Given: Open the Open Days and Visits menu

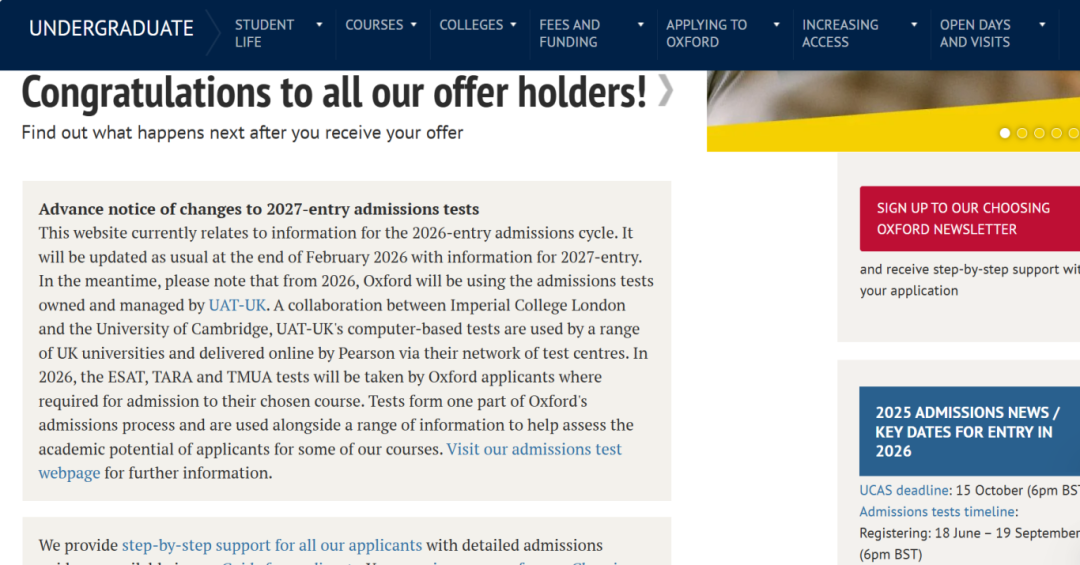Looking at the screenshot, I should click(x=975, y=33).
